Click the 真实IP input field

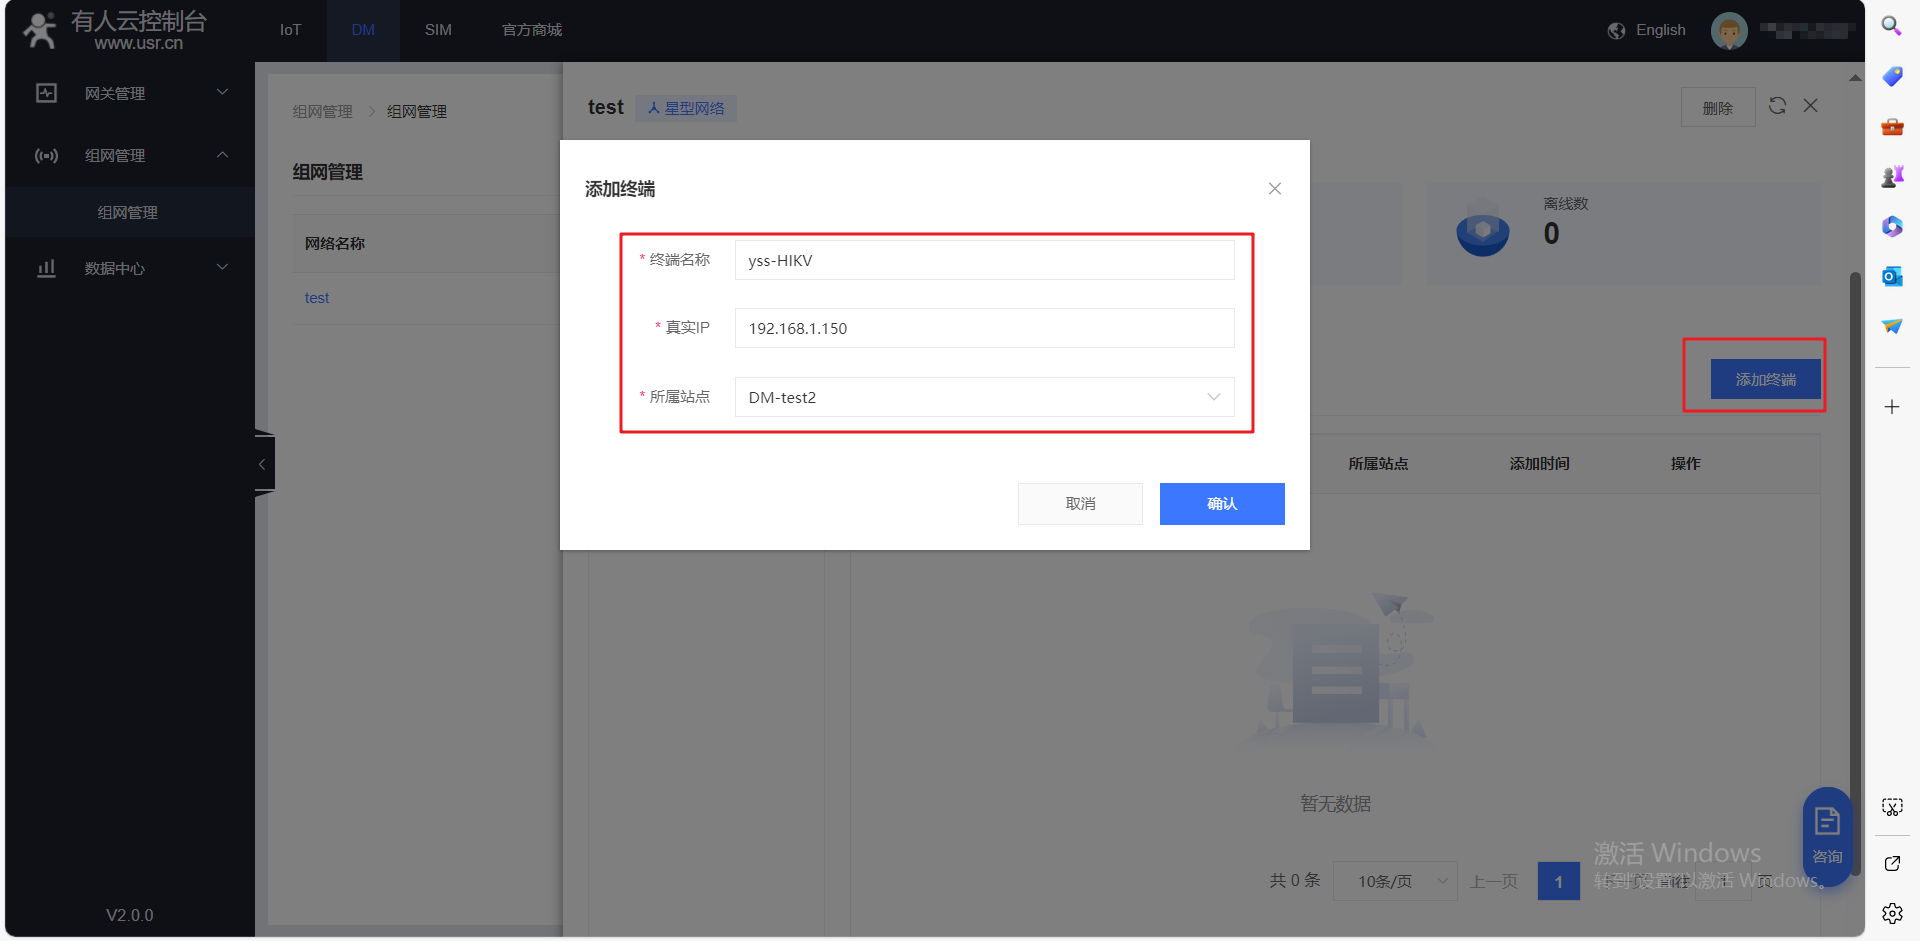point(984,328)
